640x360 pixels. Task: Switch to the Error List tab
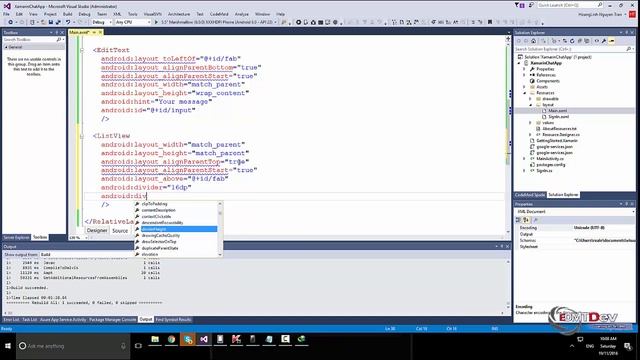[11, 320]
